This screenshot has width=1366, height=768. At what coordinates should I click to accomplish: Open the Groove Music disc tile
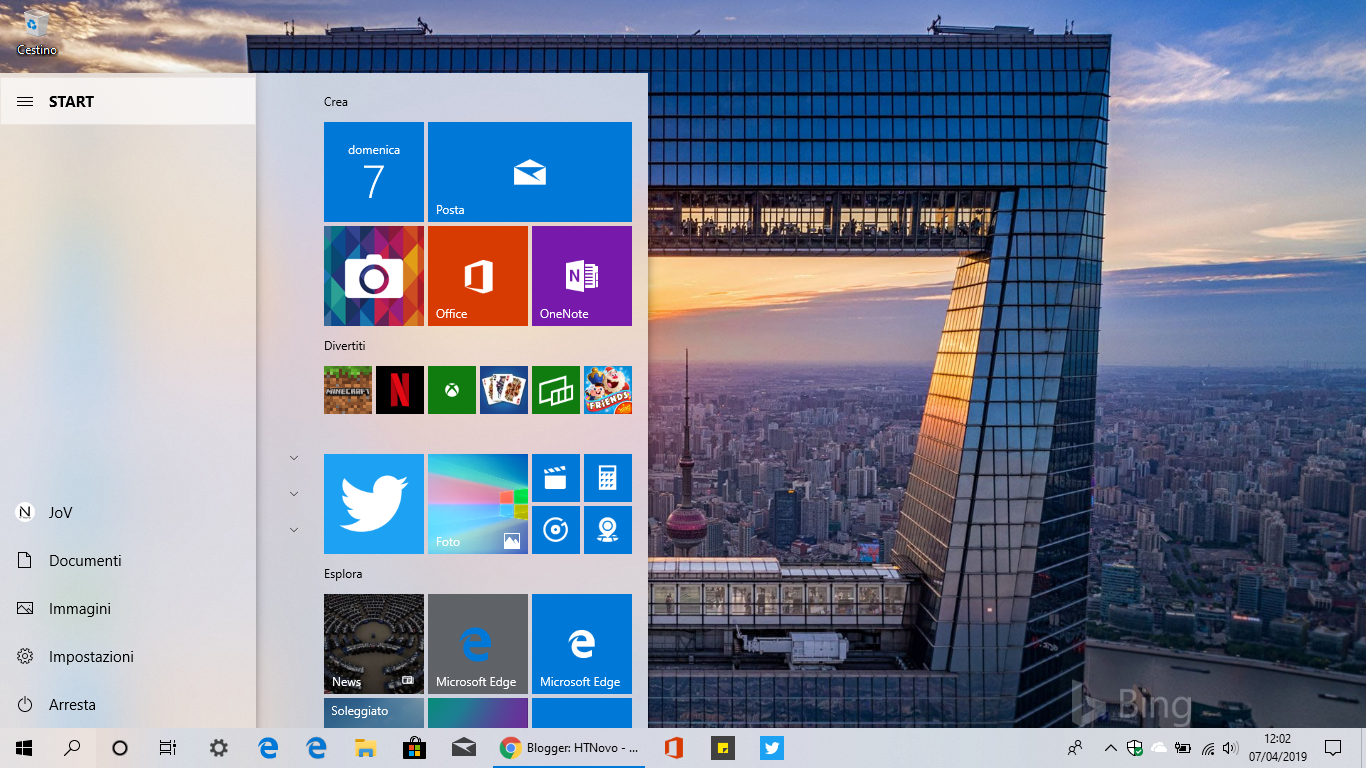click(x=556, y=530)
